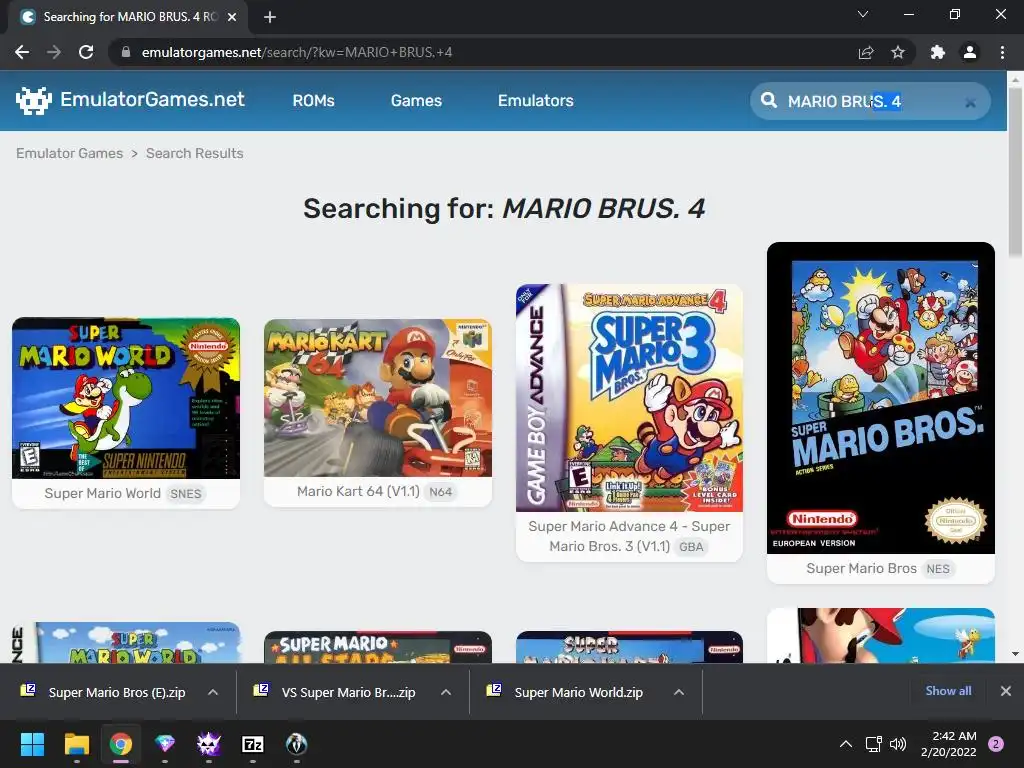
Task: Go back using browser back arrow
Action: click(22, 52)
